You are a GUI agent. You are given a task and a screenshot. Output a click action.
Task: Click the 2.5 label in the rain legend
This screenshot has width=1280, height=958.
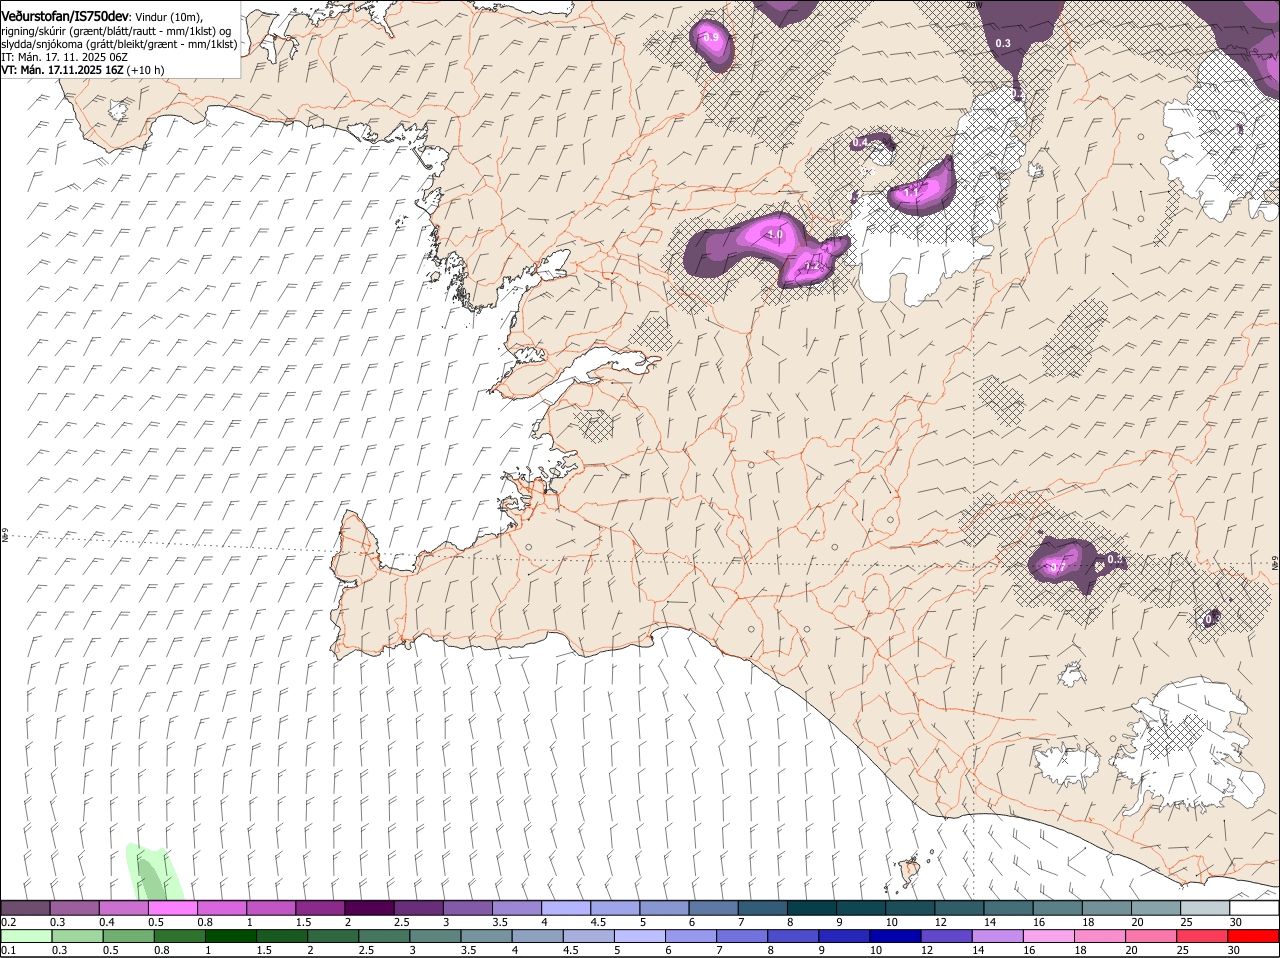366,950
